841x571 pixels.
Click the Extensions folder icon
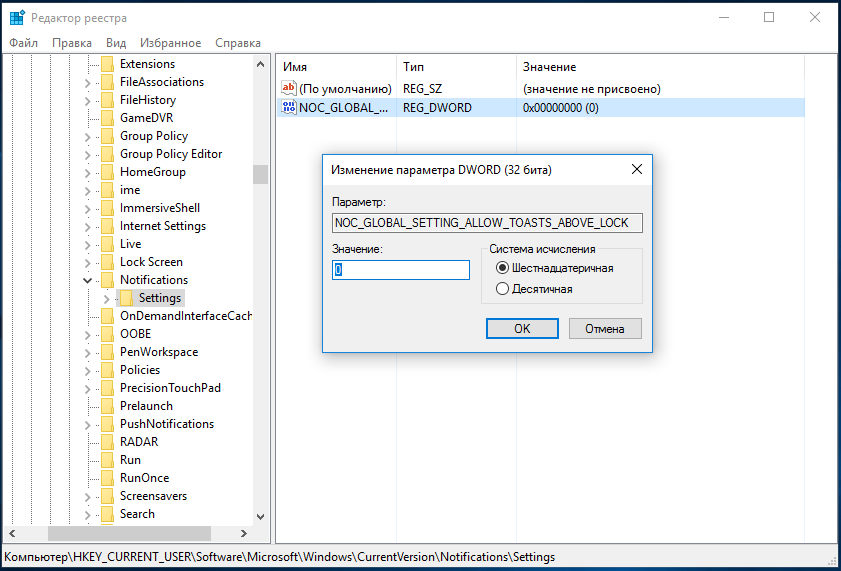coord(107,64)
